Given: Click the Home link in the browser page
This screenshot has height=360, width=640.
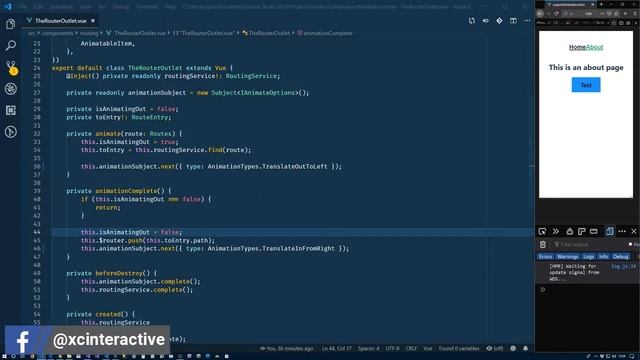Looking at the screenshot, I should click(x=577, y=47).
